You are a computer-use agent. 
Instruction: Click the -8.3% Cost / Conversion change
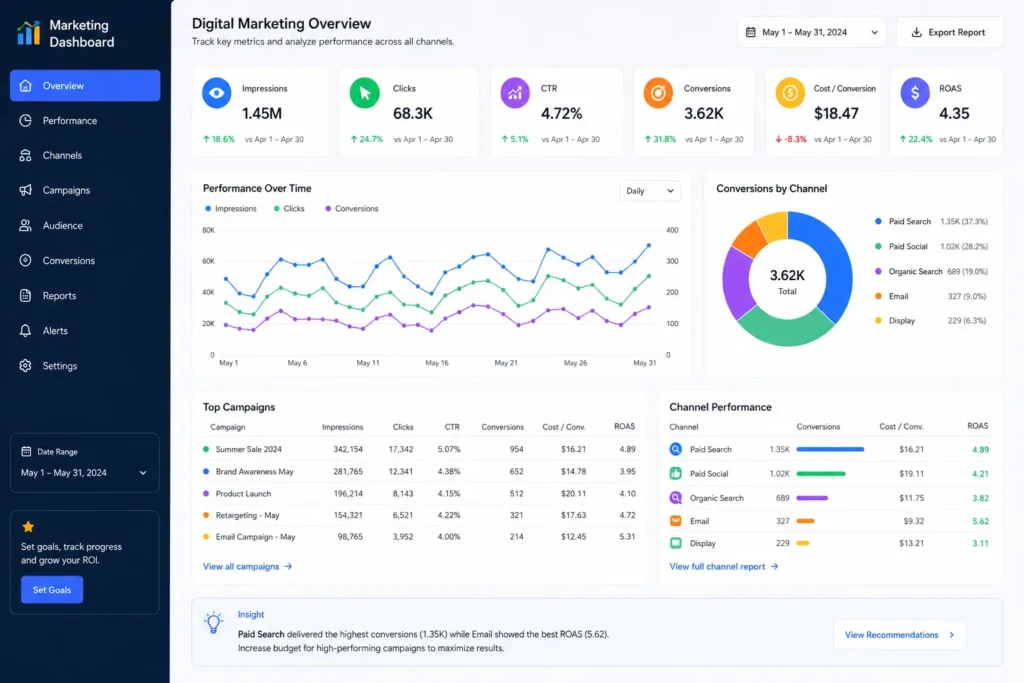click(791, 139)
